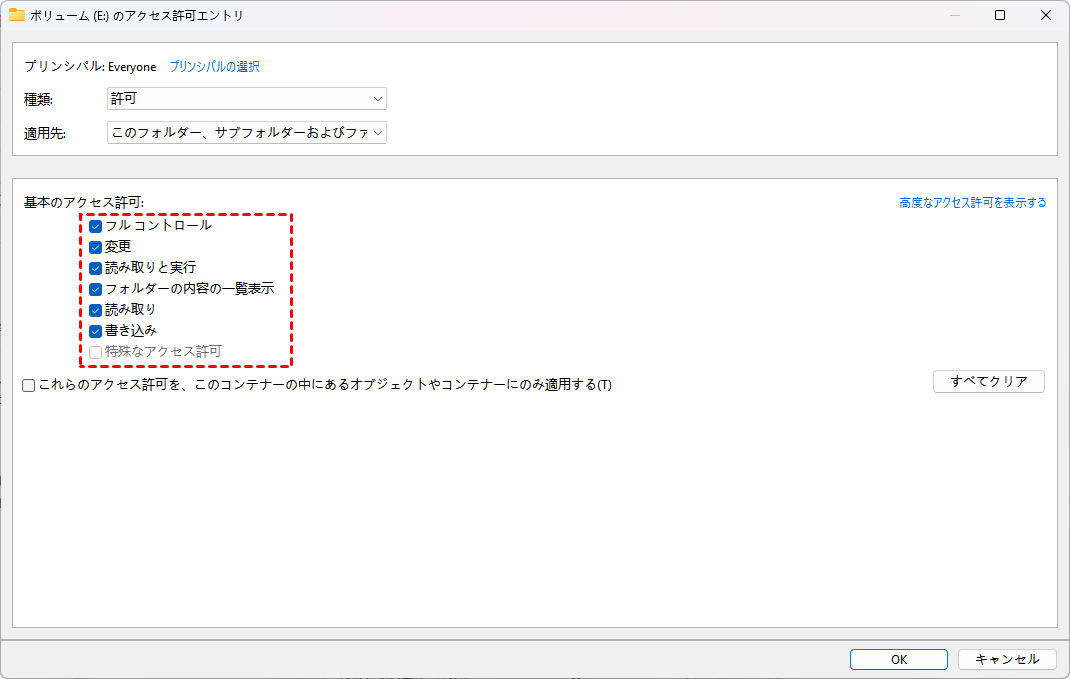Toggle the フォルダーの内容の一覧表示 checkbox
Viewport: 1070px width, 679px height.
[96, 289]
